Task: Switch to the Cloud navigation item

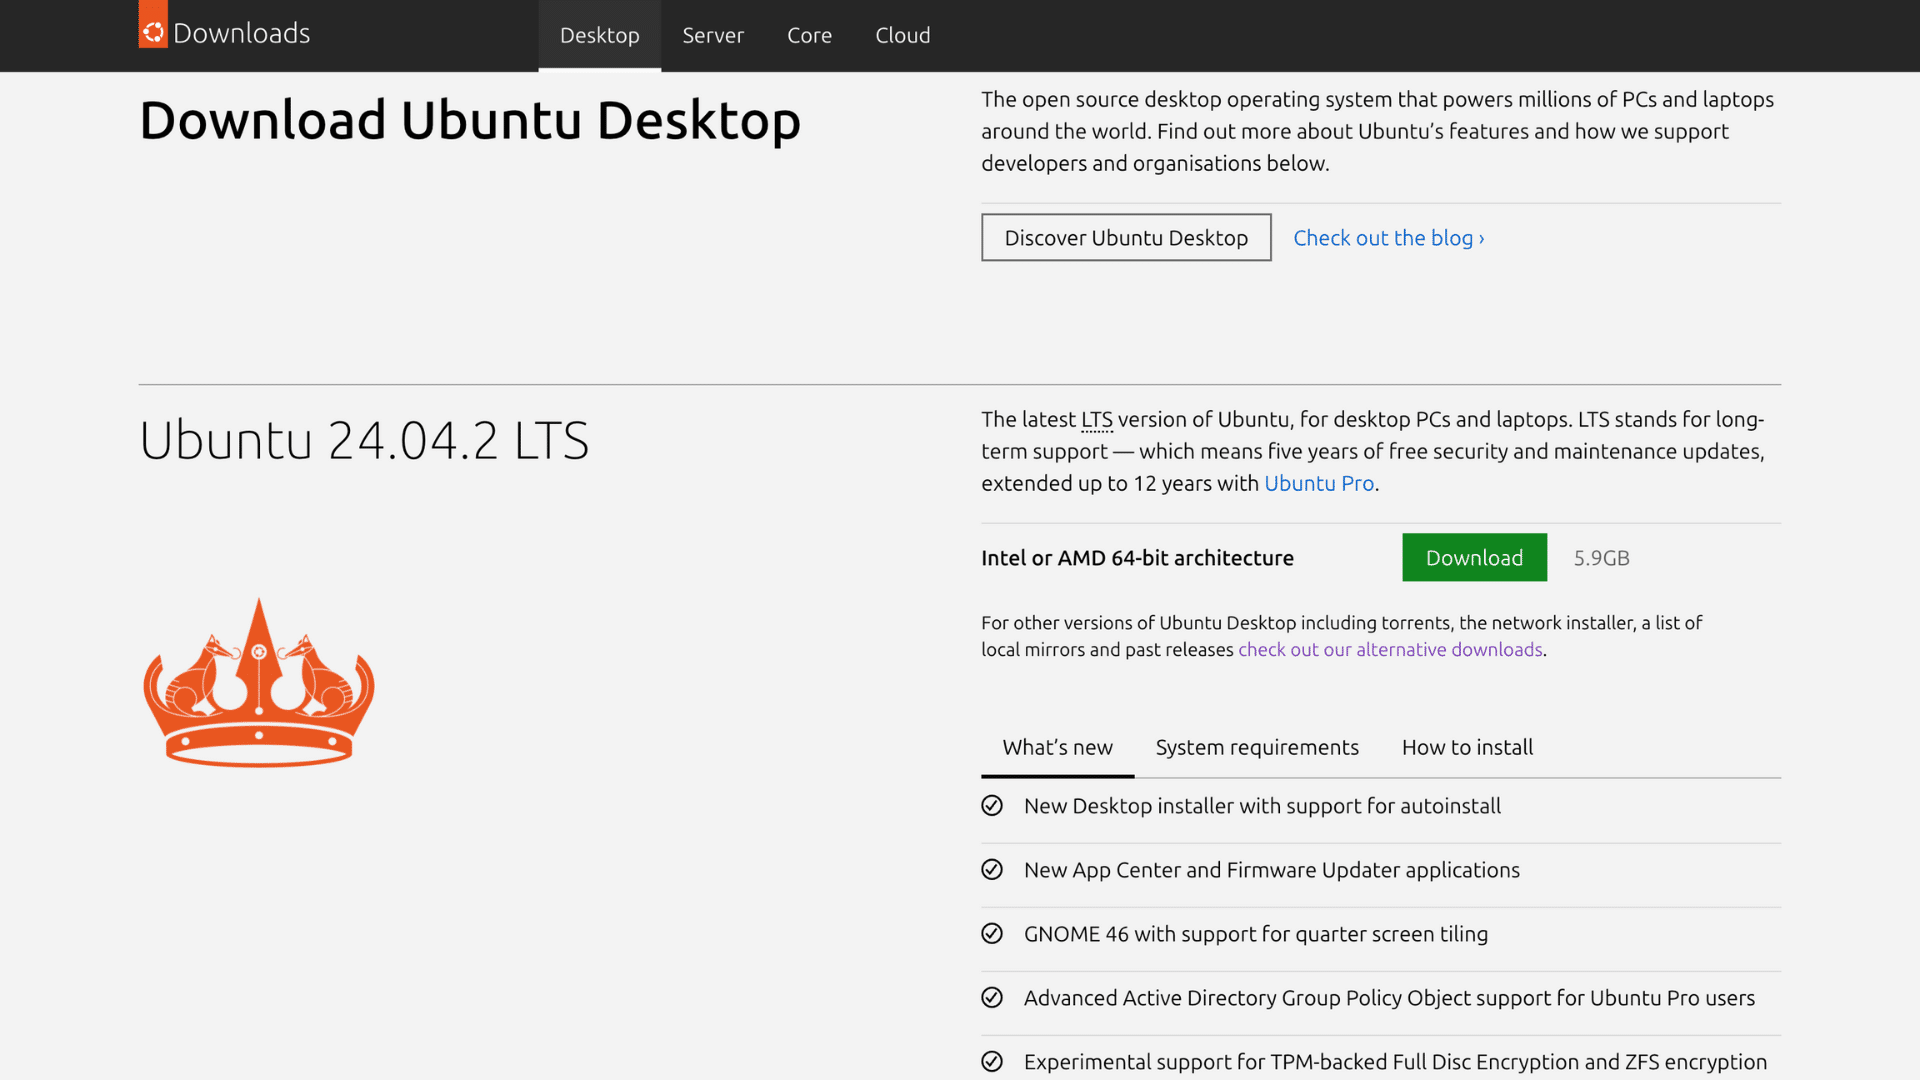Action: 903,35
